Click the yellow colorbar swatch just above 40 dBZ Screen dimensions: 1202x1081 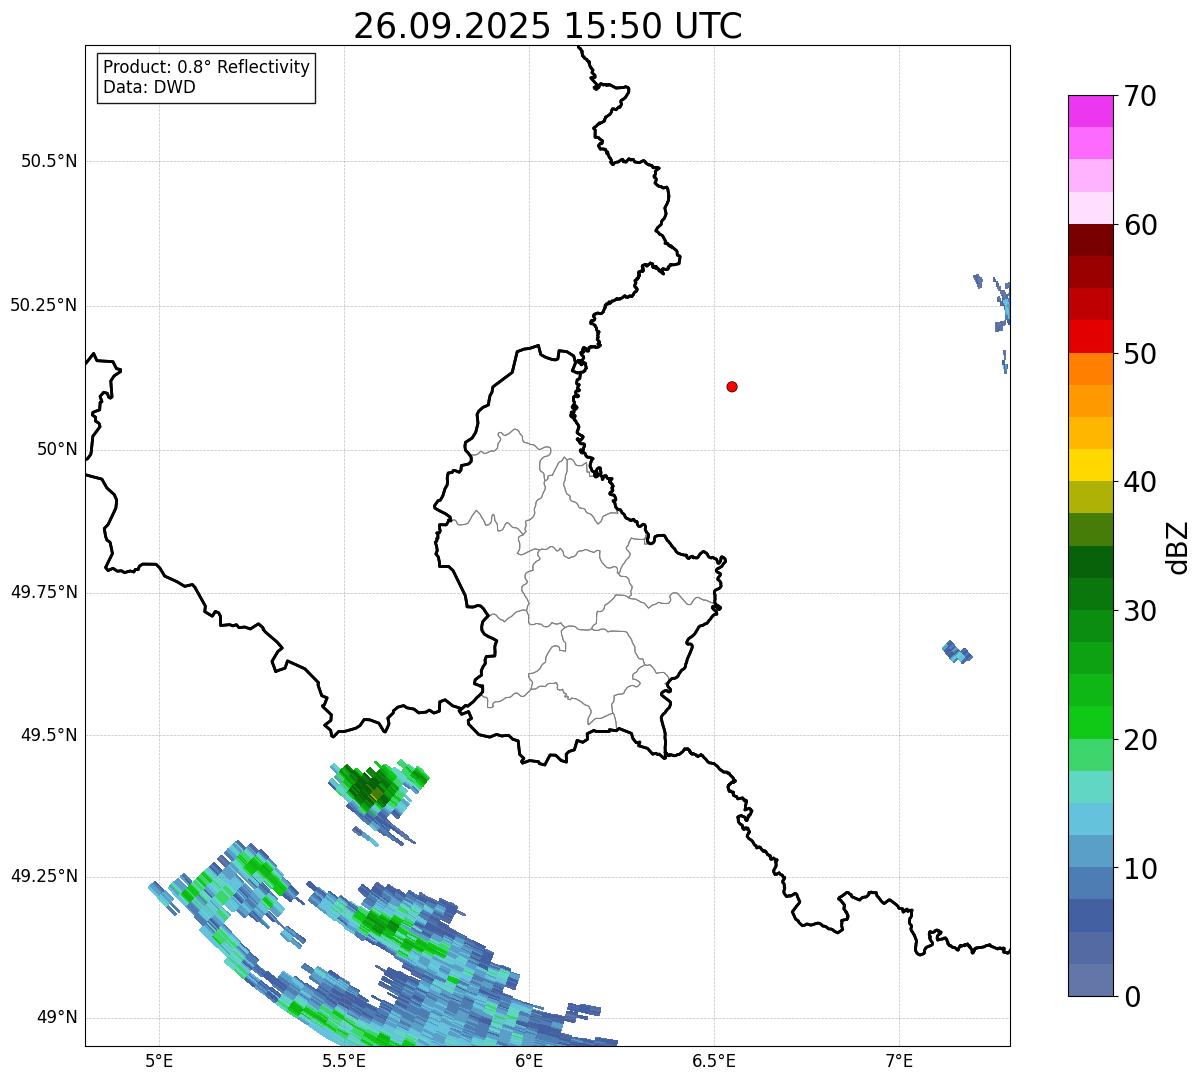click(1090, 465)
